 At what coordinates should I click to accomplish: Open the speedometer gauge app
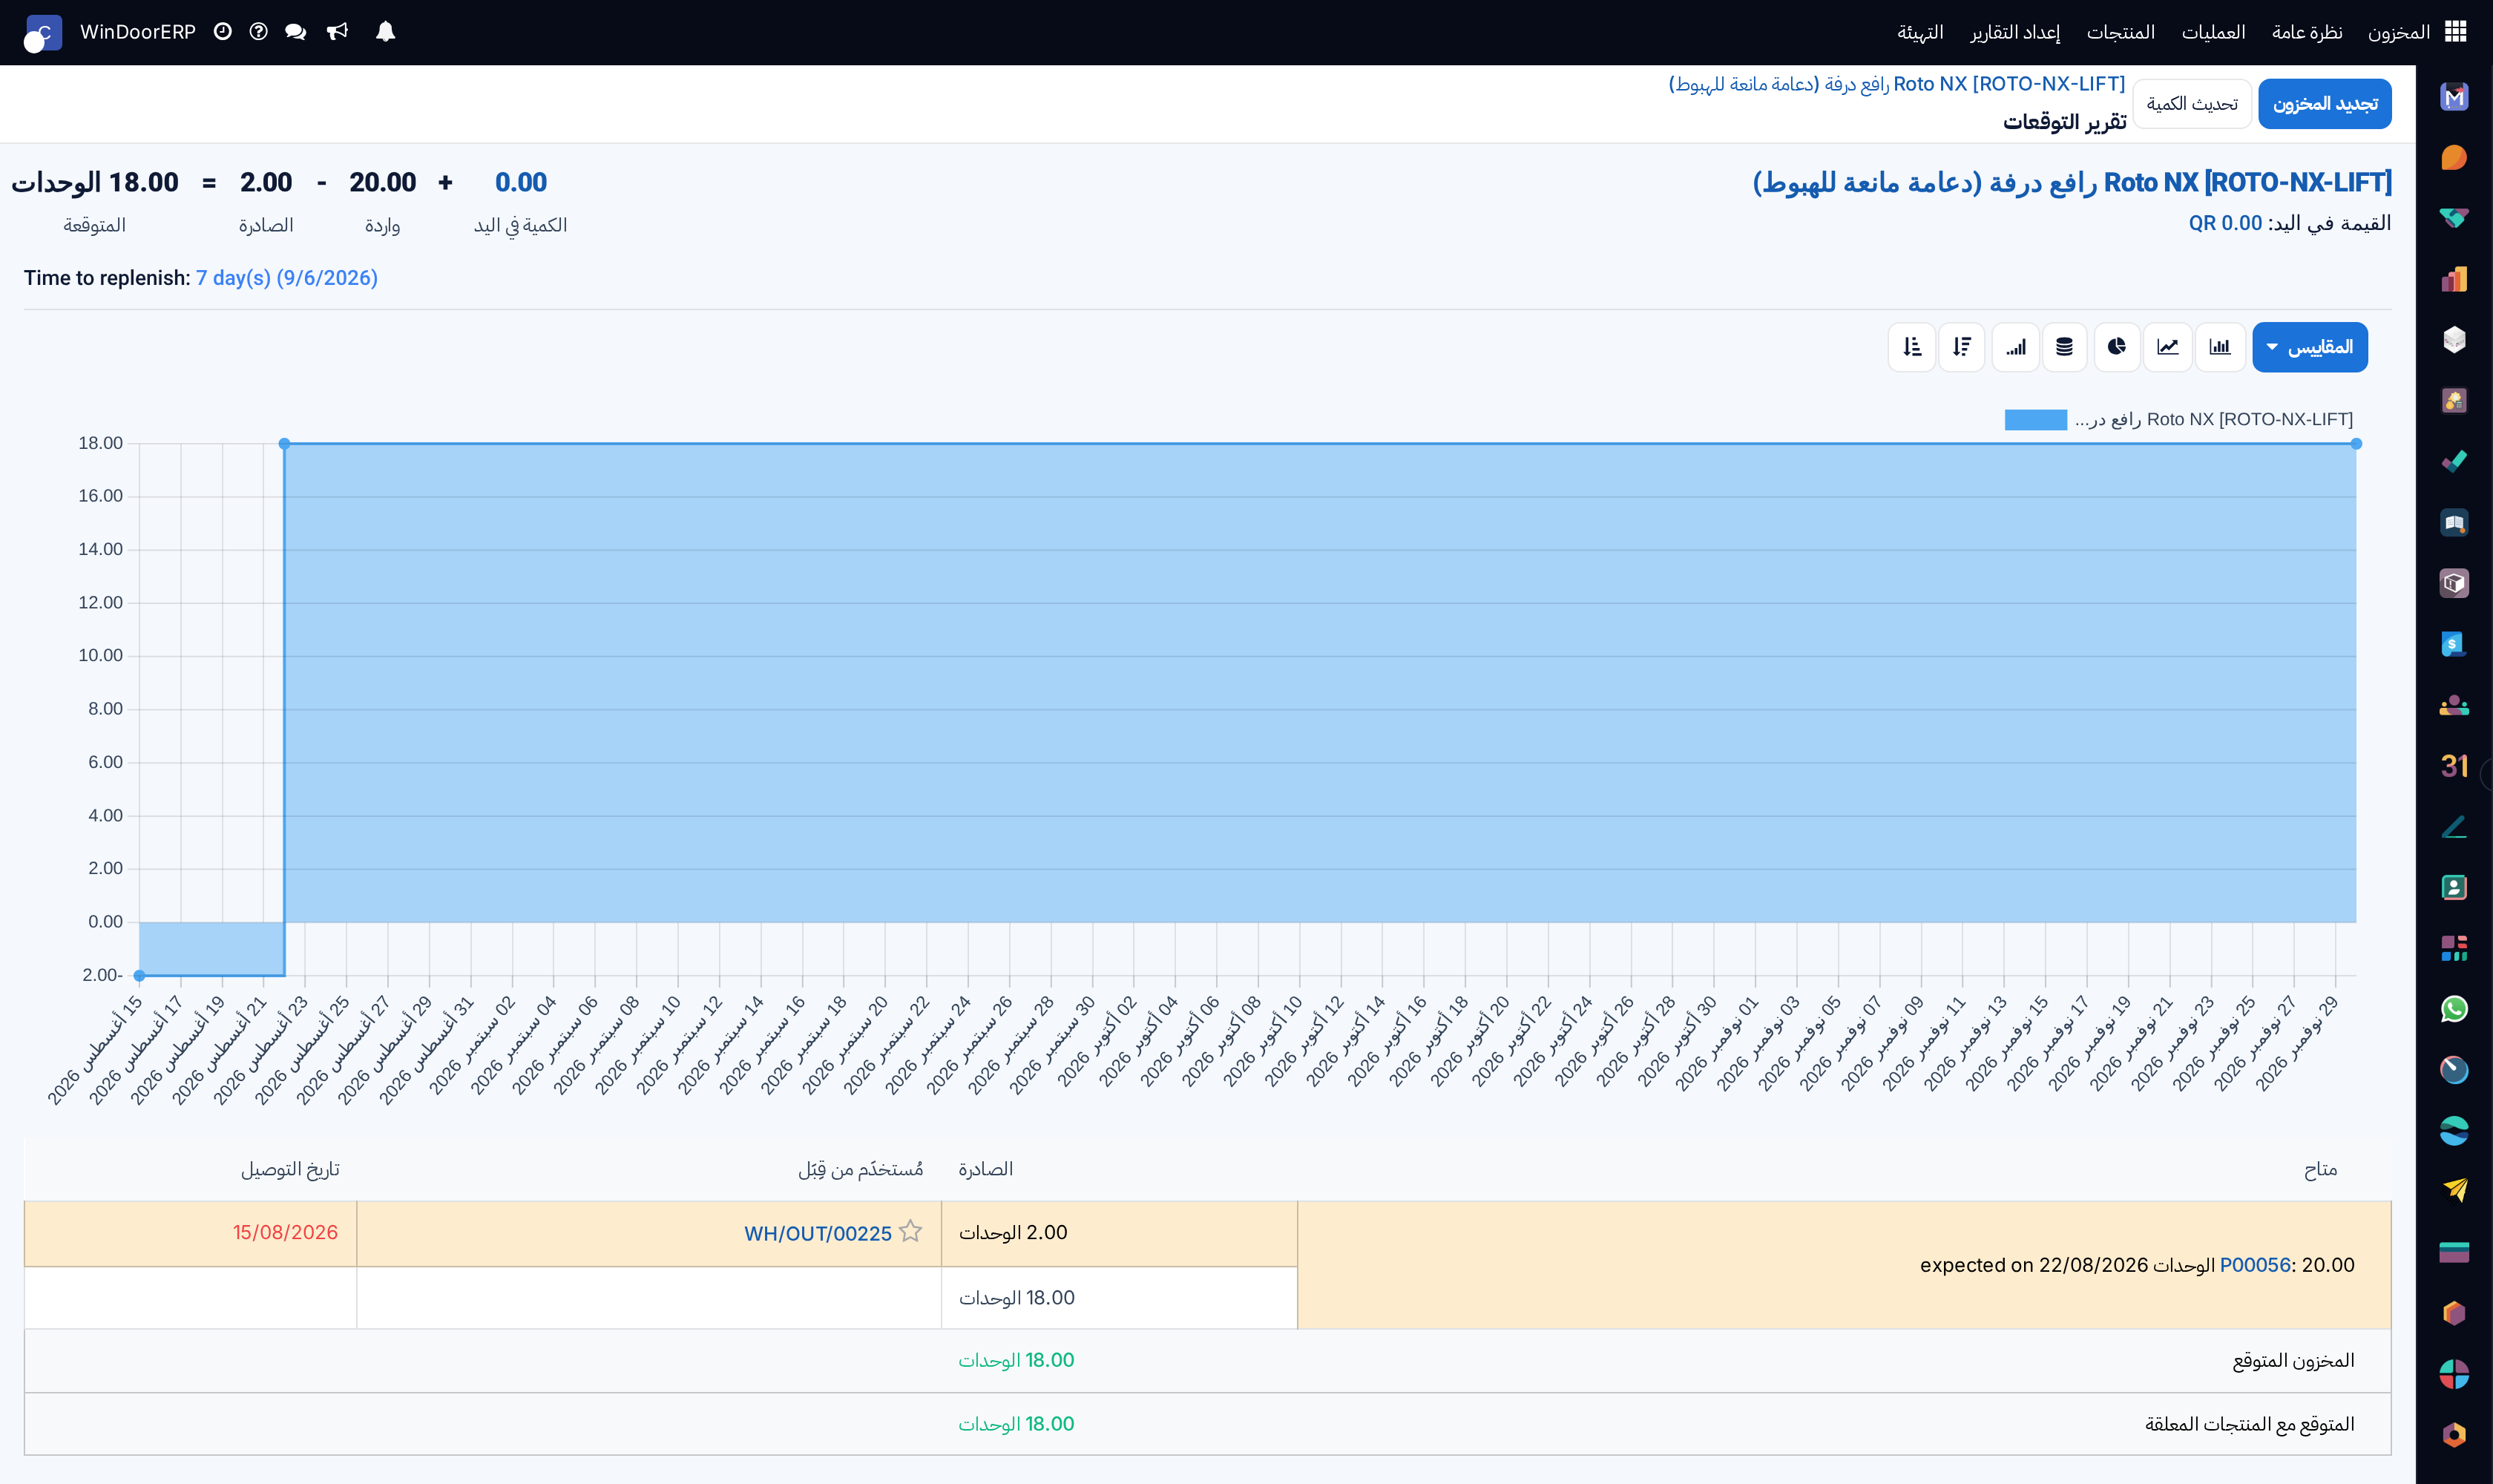click(x=2453, y=1070)
